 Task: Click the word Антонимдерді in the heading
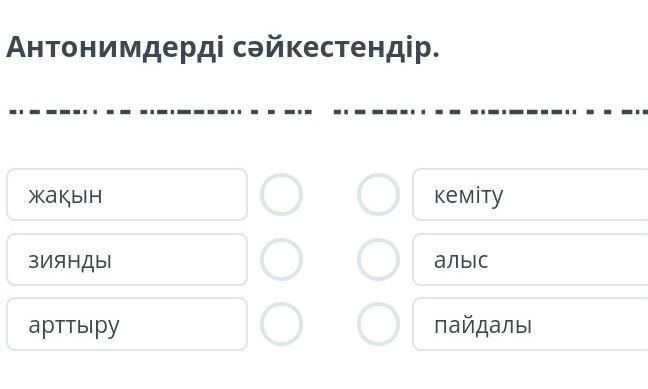point(115,48)
